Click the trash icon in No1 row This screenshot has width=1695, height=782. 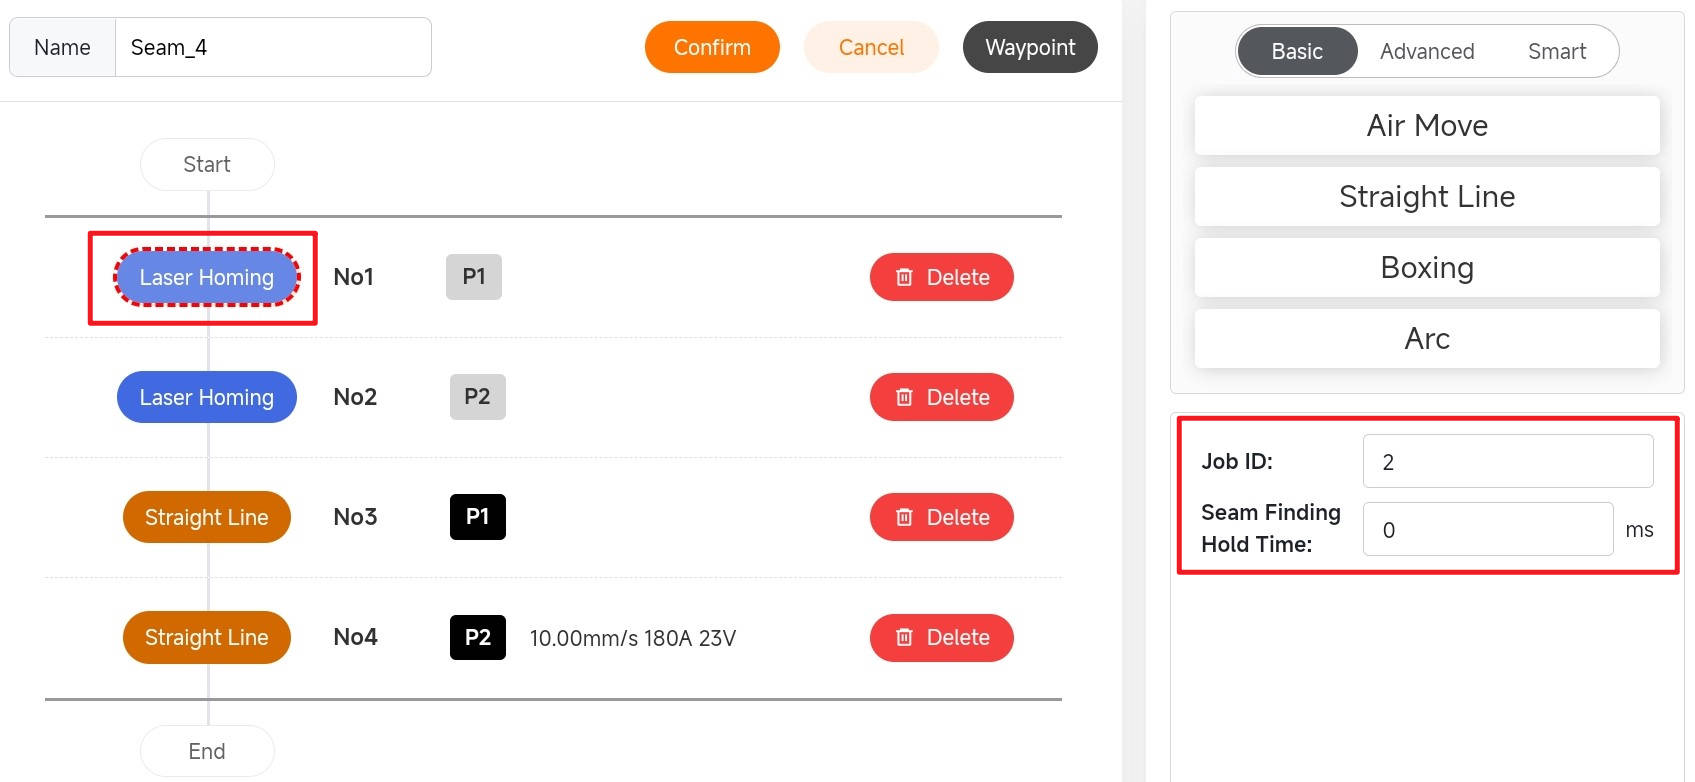coord(904,277)
